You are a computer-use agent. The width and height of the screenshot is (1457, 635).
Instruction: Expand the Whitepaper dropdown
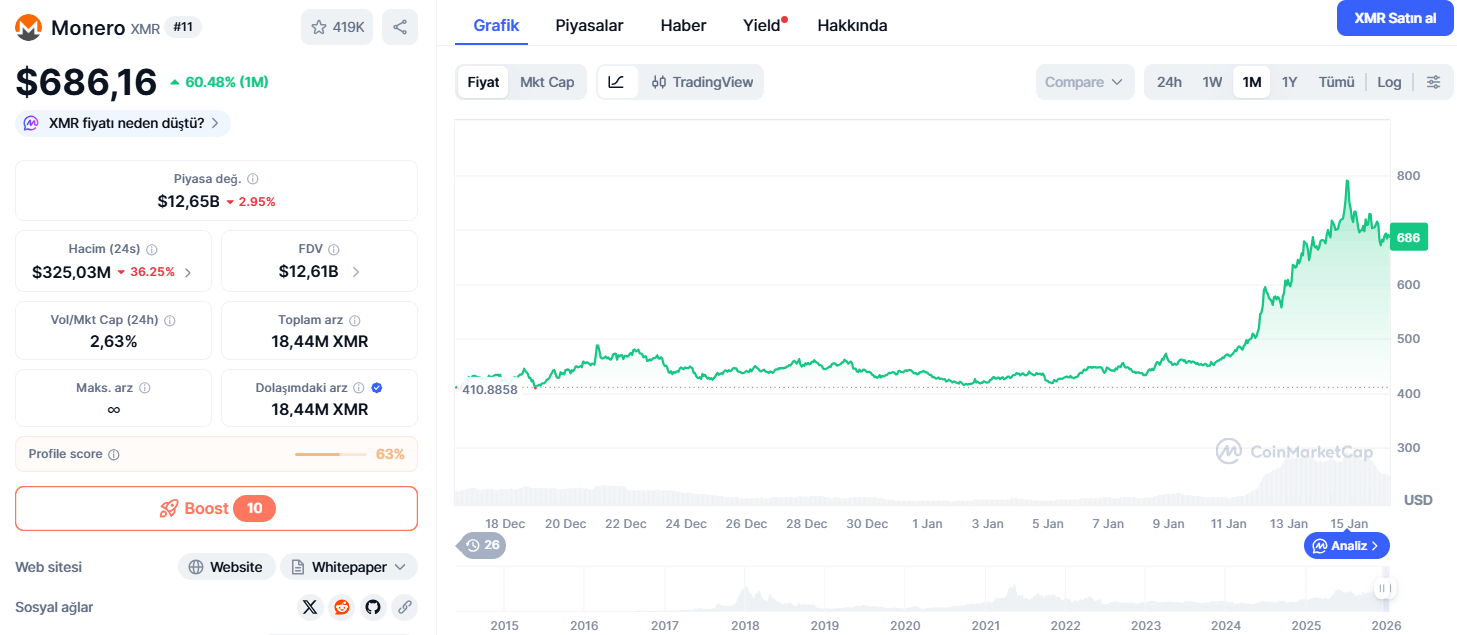[349, 567]
